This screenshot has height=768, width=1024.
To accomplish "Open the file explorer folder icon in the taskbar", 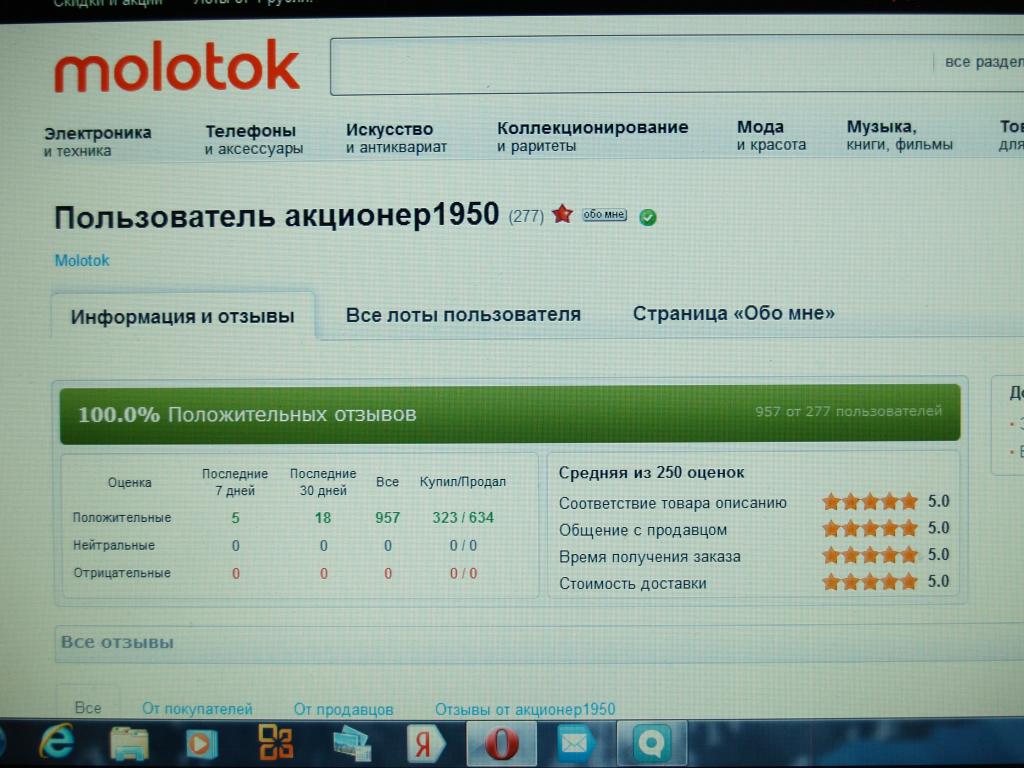I will pyautogui.click(x=129, y=743).
